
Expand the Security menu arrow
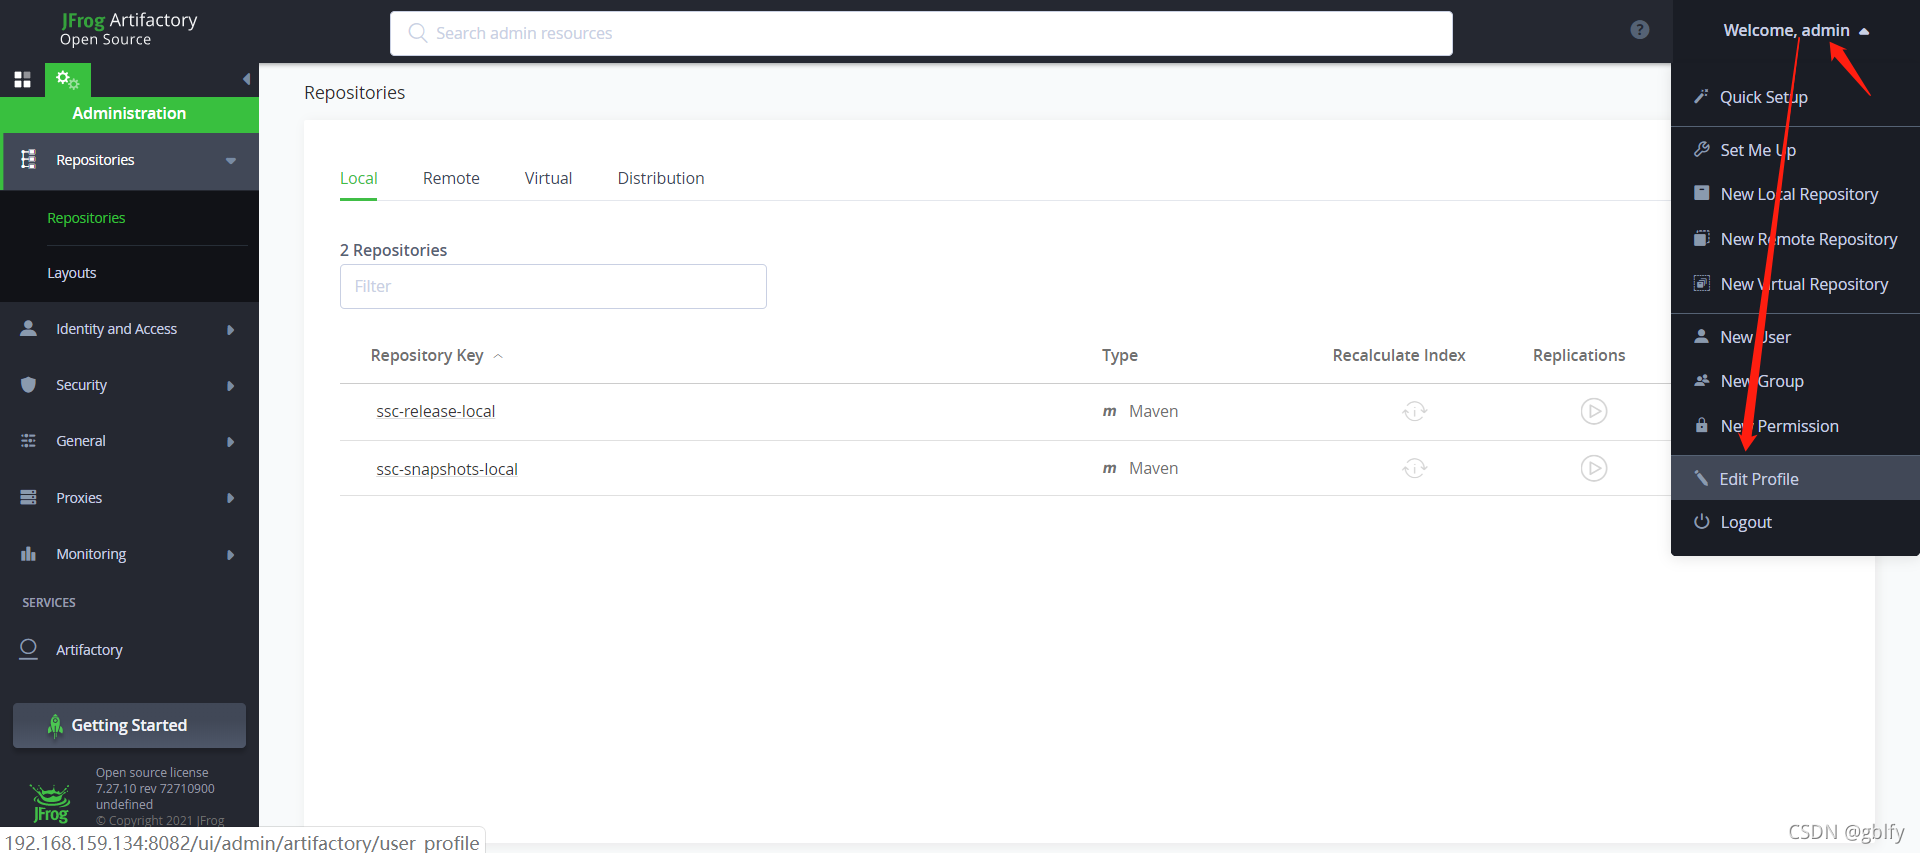[x=231, y=386]
